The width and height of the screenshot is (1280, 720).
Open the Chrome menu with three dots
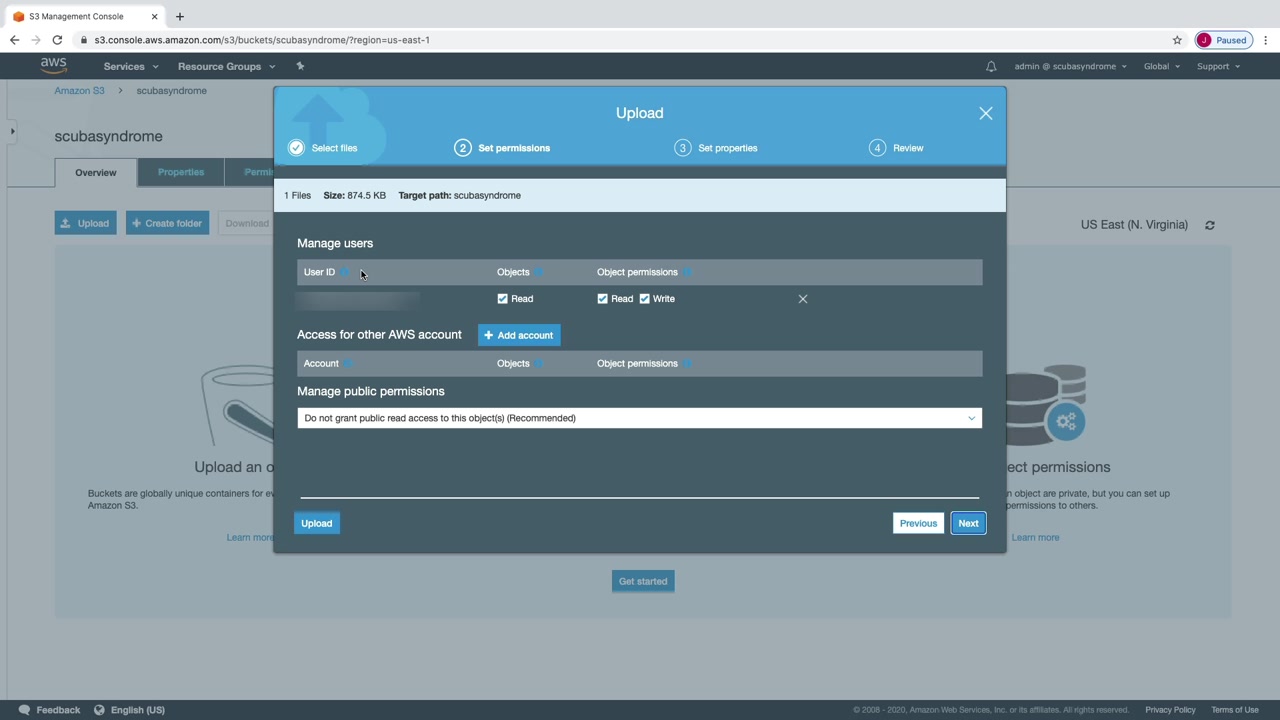click(x=1266, y=40)
